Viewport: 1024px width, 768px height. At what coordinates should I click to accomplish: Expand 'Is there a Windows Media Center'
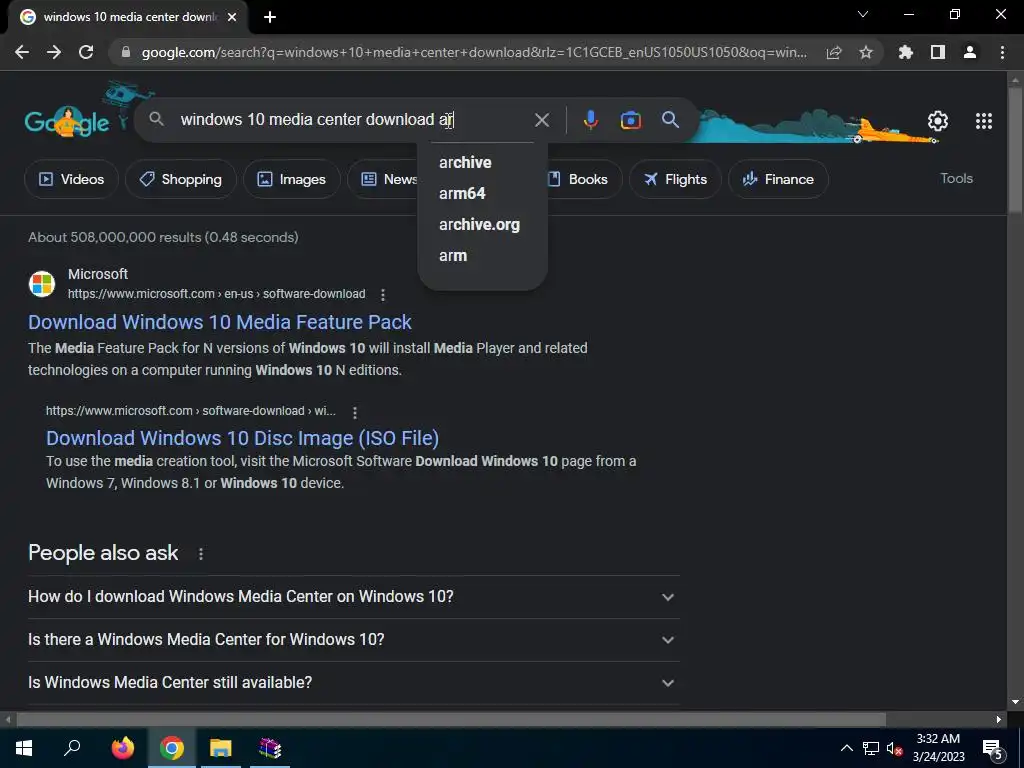tap(353, 639)
